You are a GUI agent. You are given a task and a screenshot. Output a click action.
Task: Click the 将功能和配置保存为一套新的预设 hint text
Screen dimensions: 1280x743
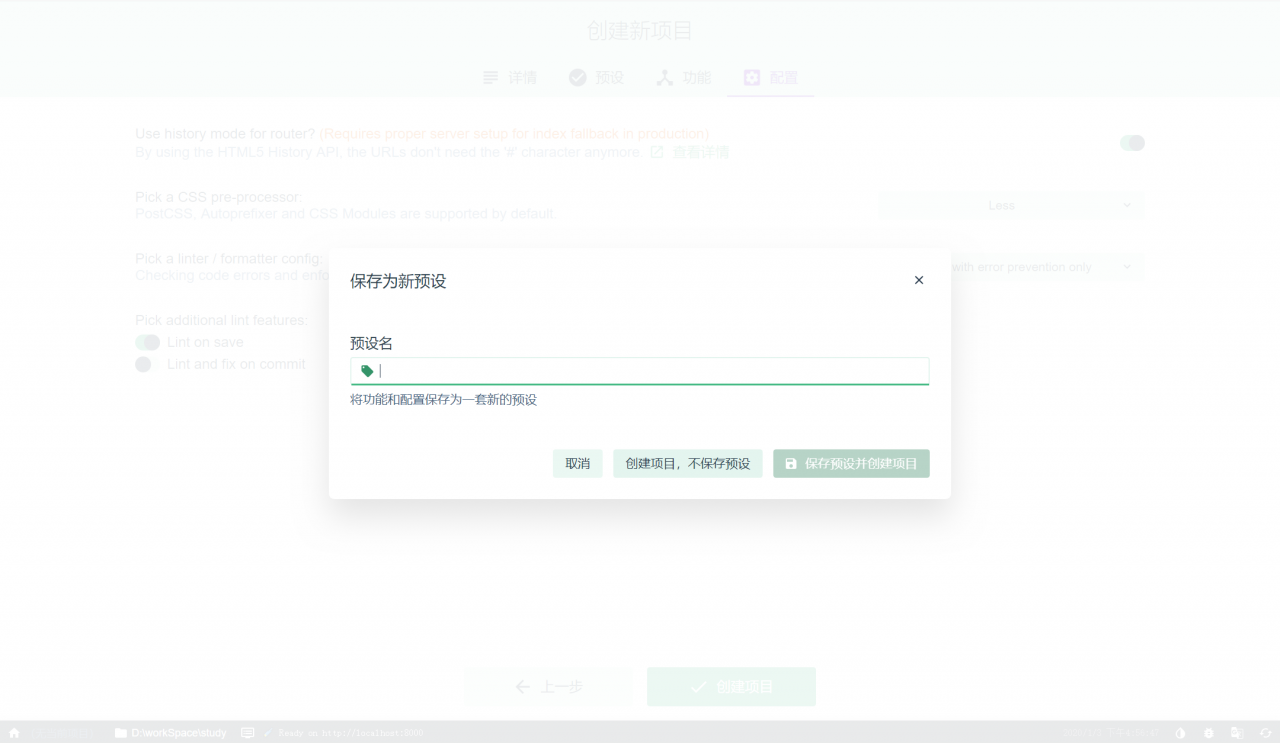(x=443, y=400)
